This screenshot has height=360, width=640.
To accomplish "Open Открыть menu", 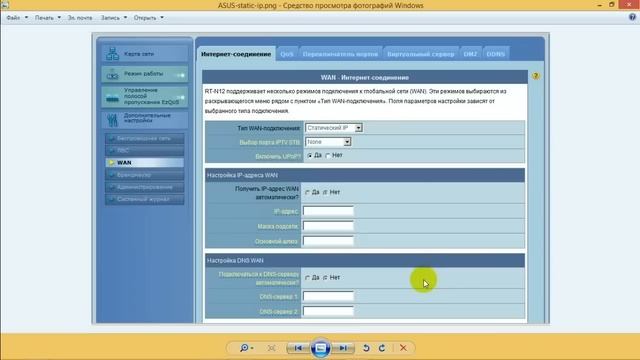I will click(149, 18).
